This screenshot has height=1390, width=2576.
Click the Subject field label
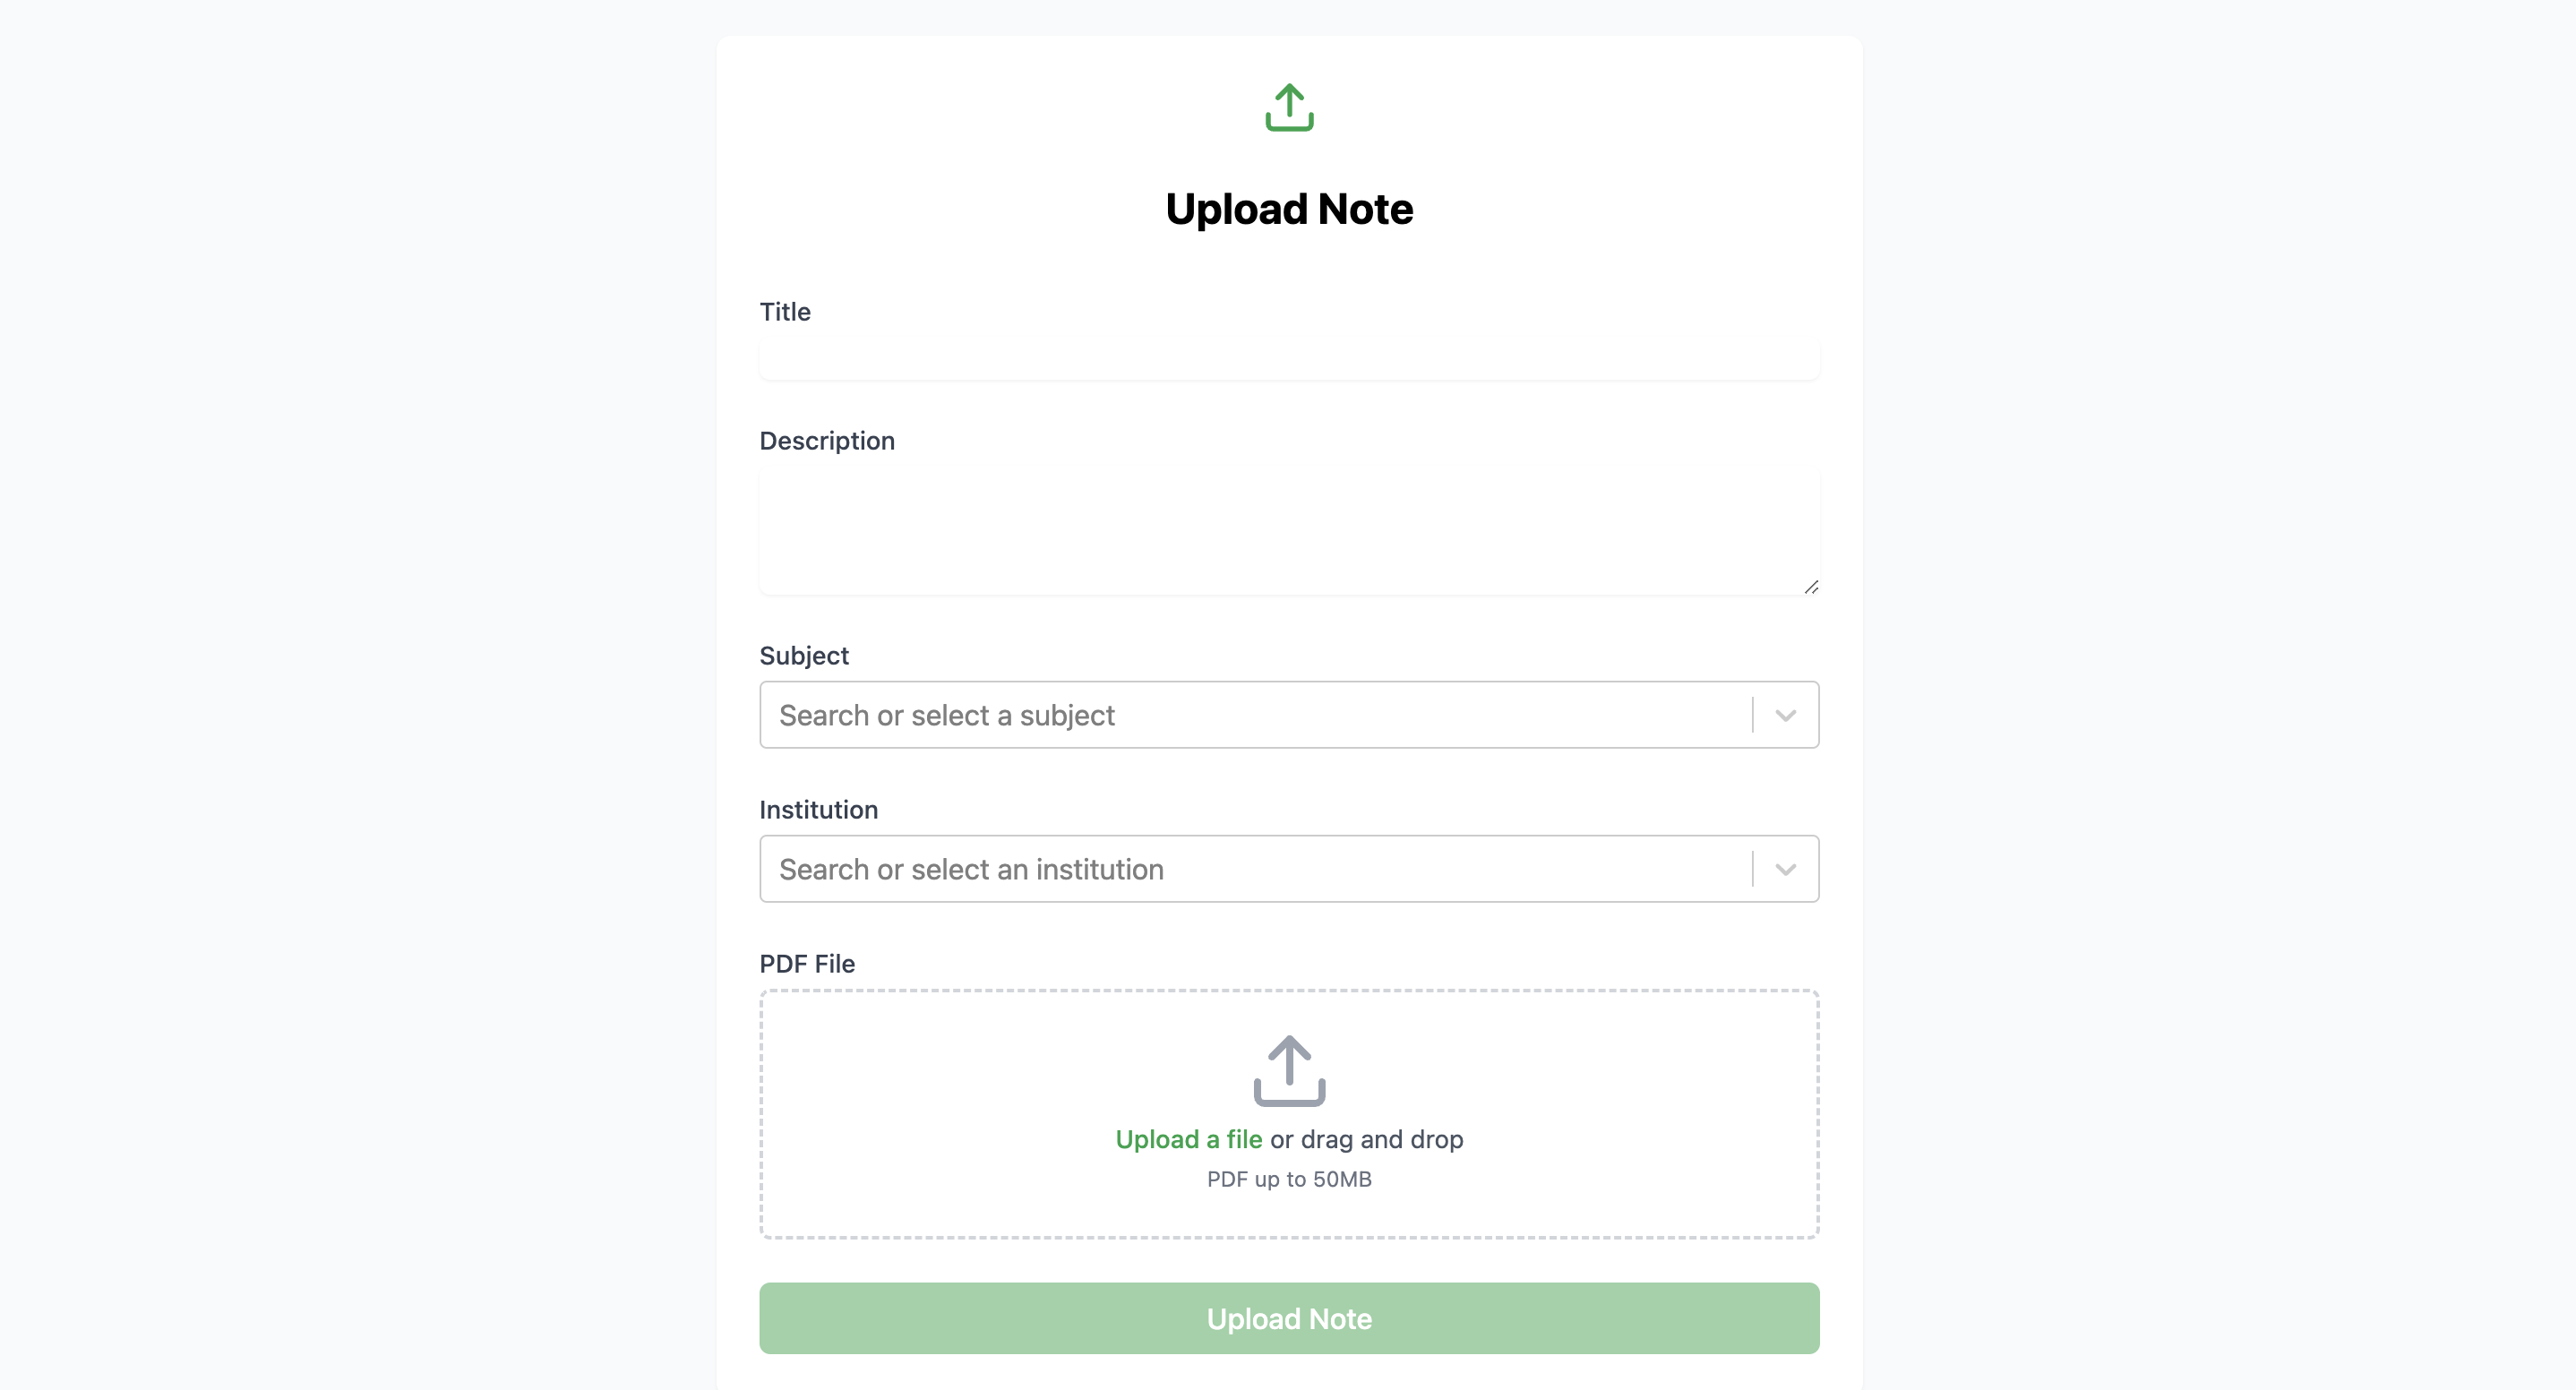804,656
